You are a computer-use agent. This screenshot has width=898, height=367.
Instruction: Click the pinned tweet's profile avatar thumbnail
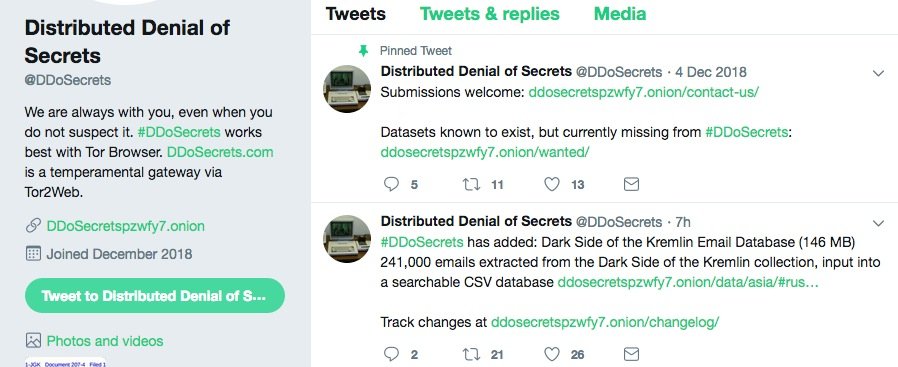[x=347, y=89]
